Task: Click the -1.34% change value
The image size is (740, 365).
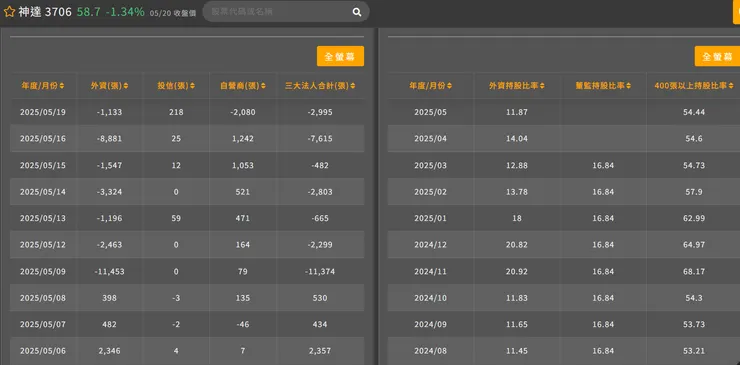Action: [x=125, y=12]
